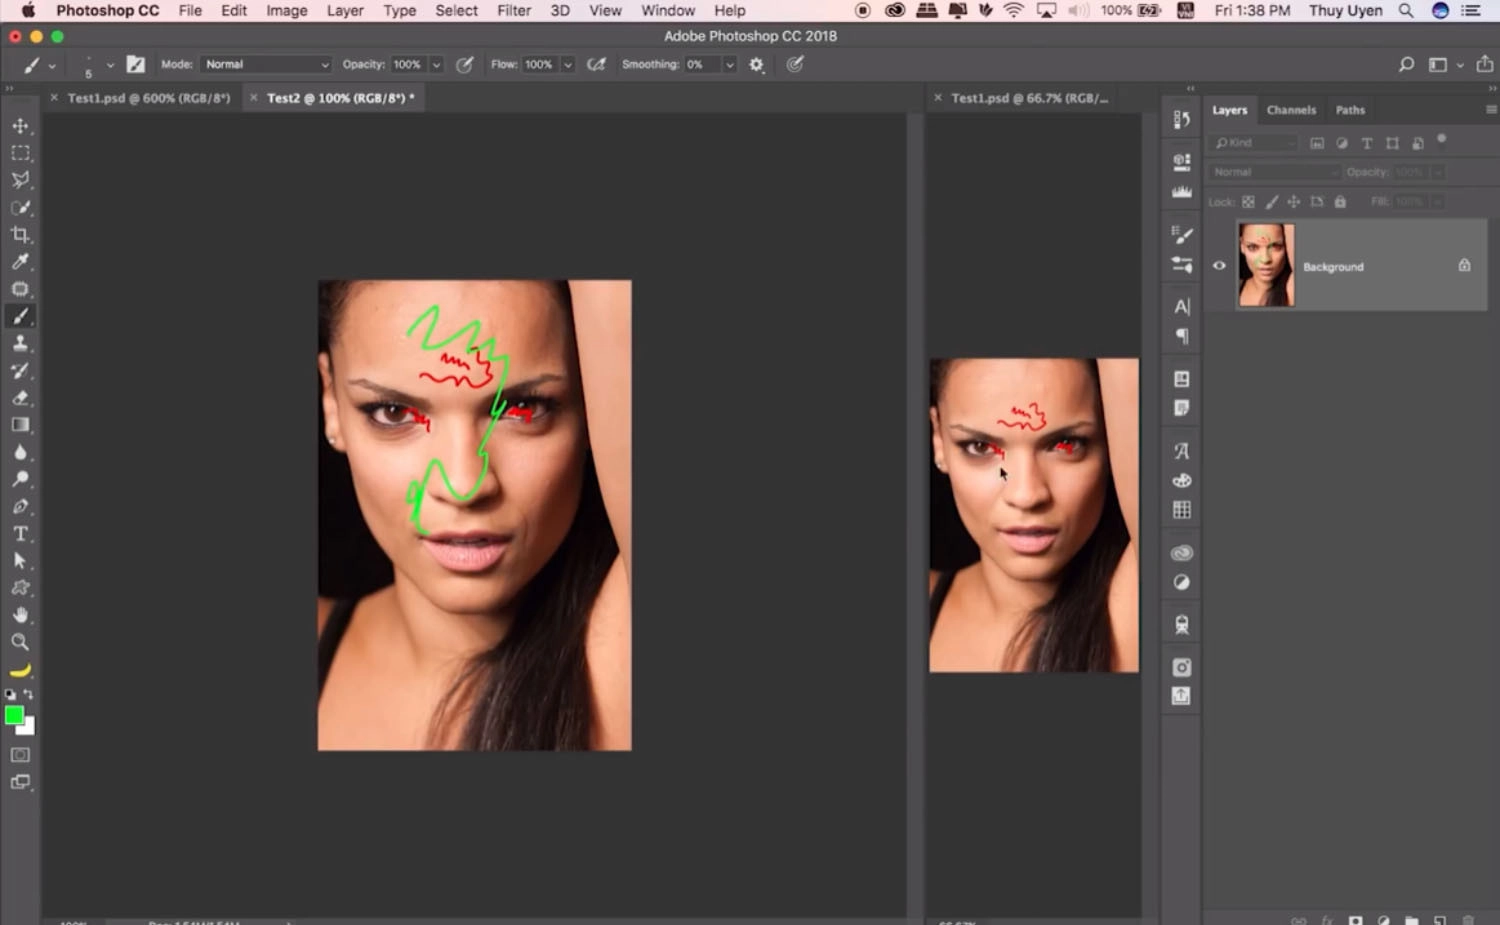
Task: Select the Polygonal Lasso tool
Action: coord(20,180)
